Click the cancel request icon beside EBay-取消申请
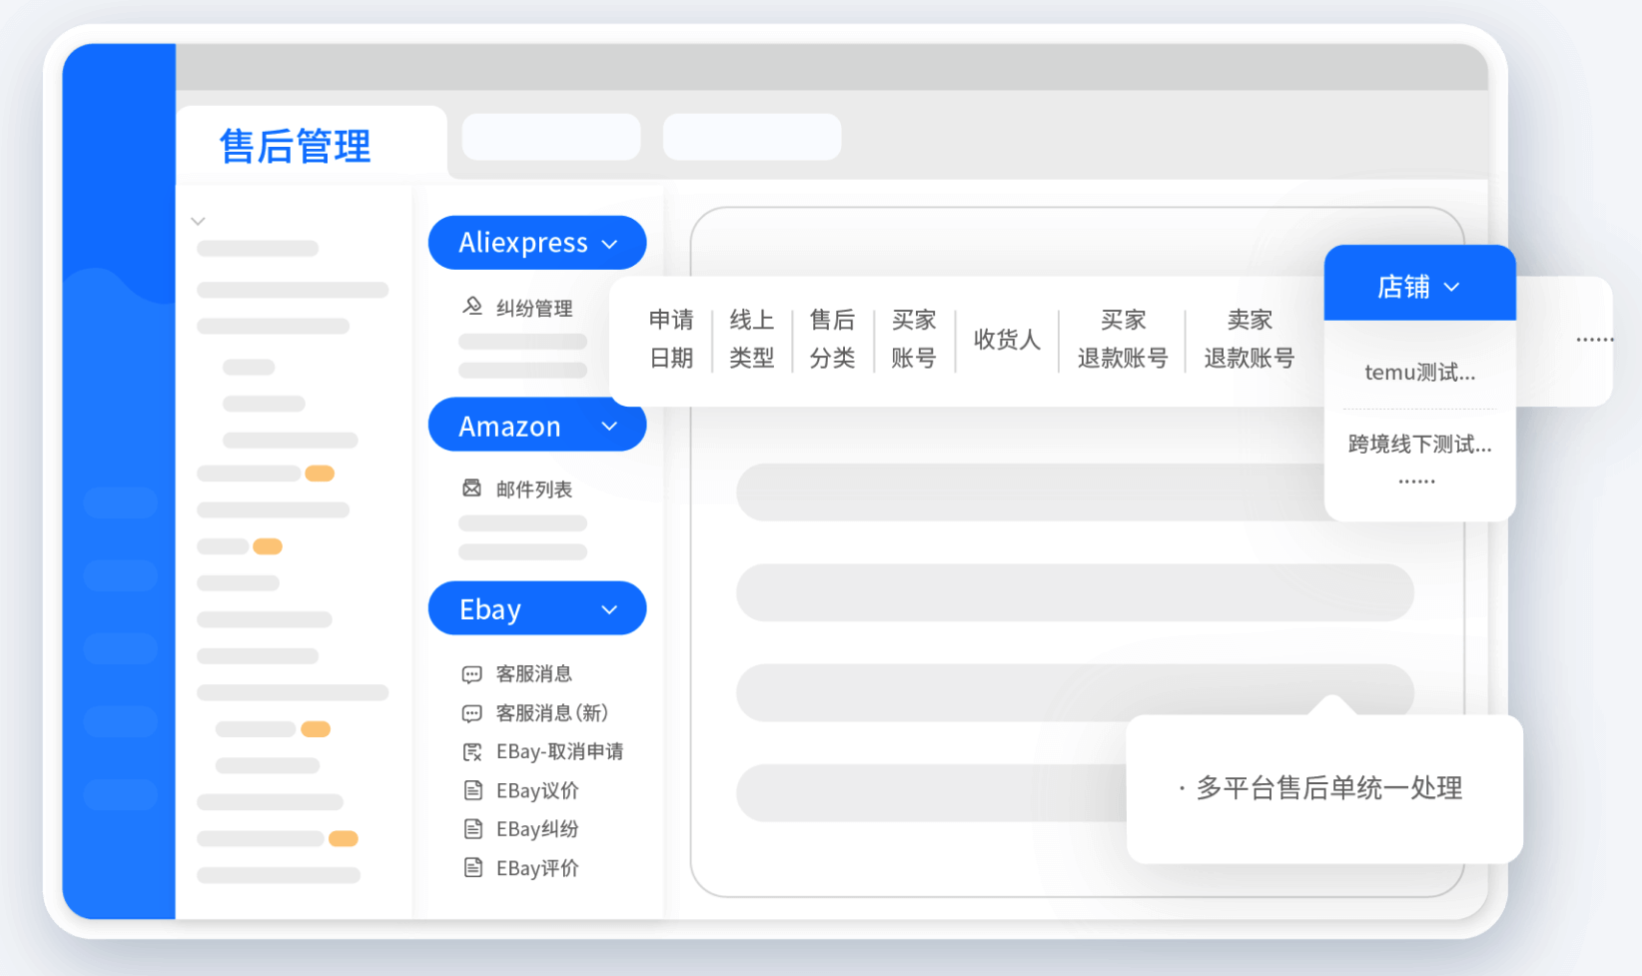 pos(472,752)
